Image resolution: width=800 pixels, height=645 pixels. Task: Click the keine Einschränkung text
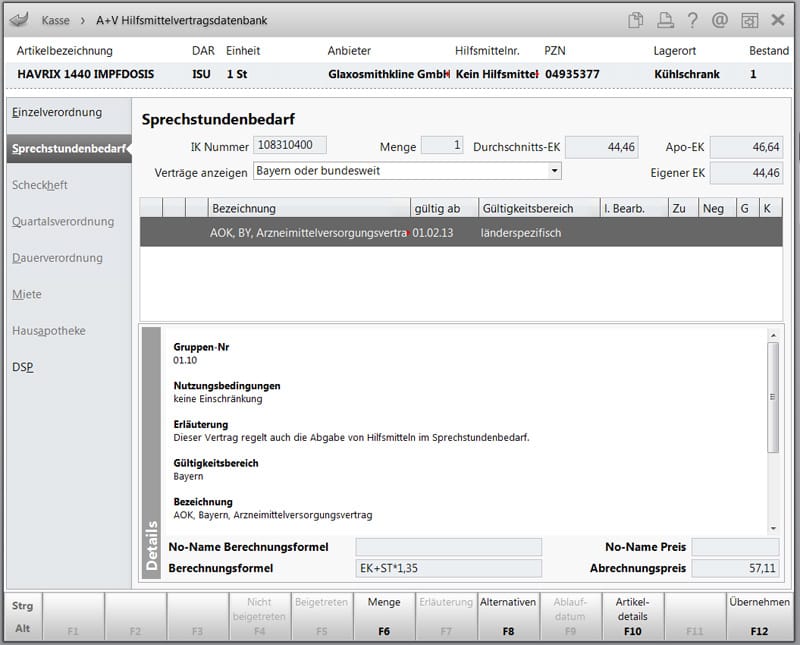tap(218, 399)
